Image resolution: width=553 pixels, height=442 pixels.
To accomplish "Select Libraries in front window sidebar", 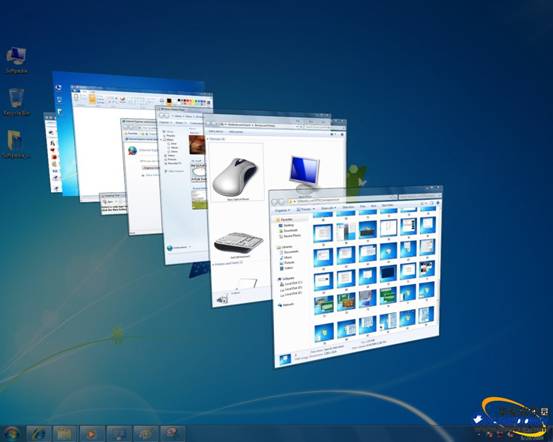I will coord(285,247).
